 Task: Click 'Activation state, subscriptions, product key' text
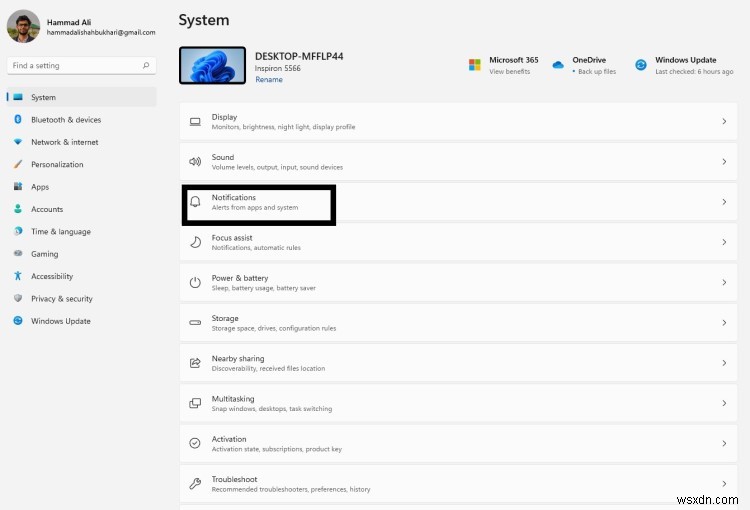pos(276,449)
